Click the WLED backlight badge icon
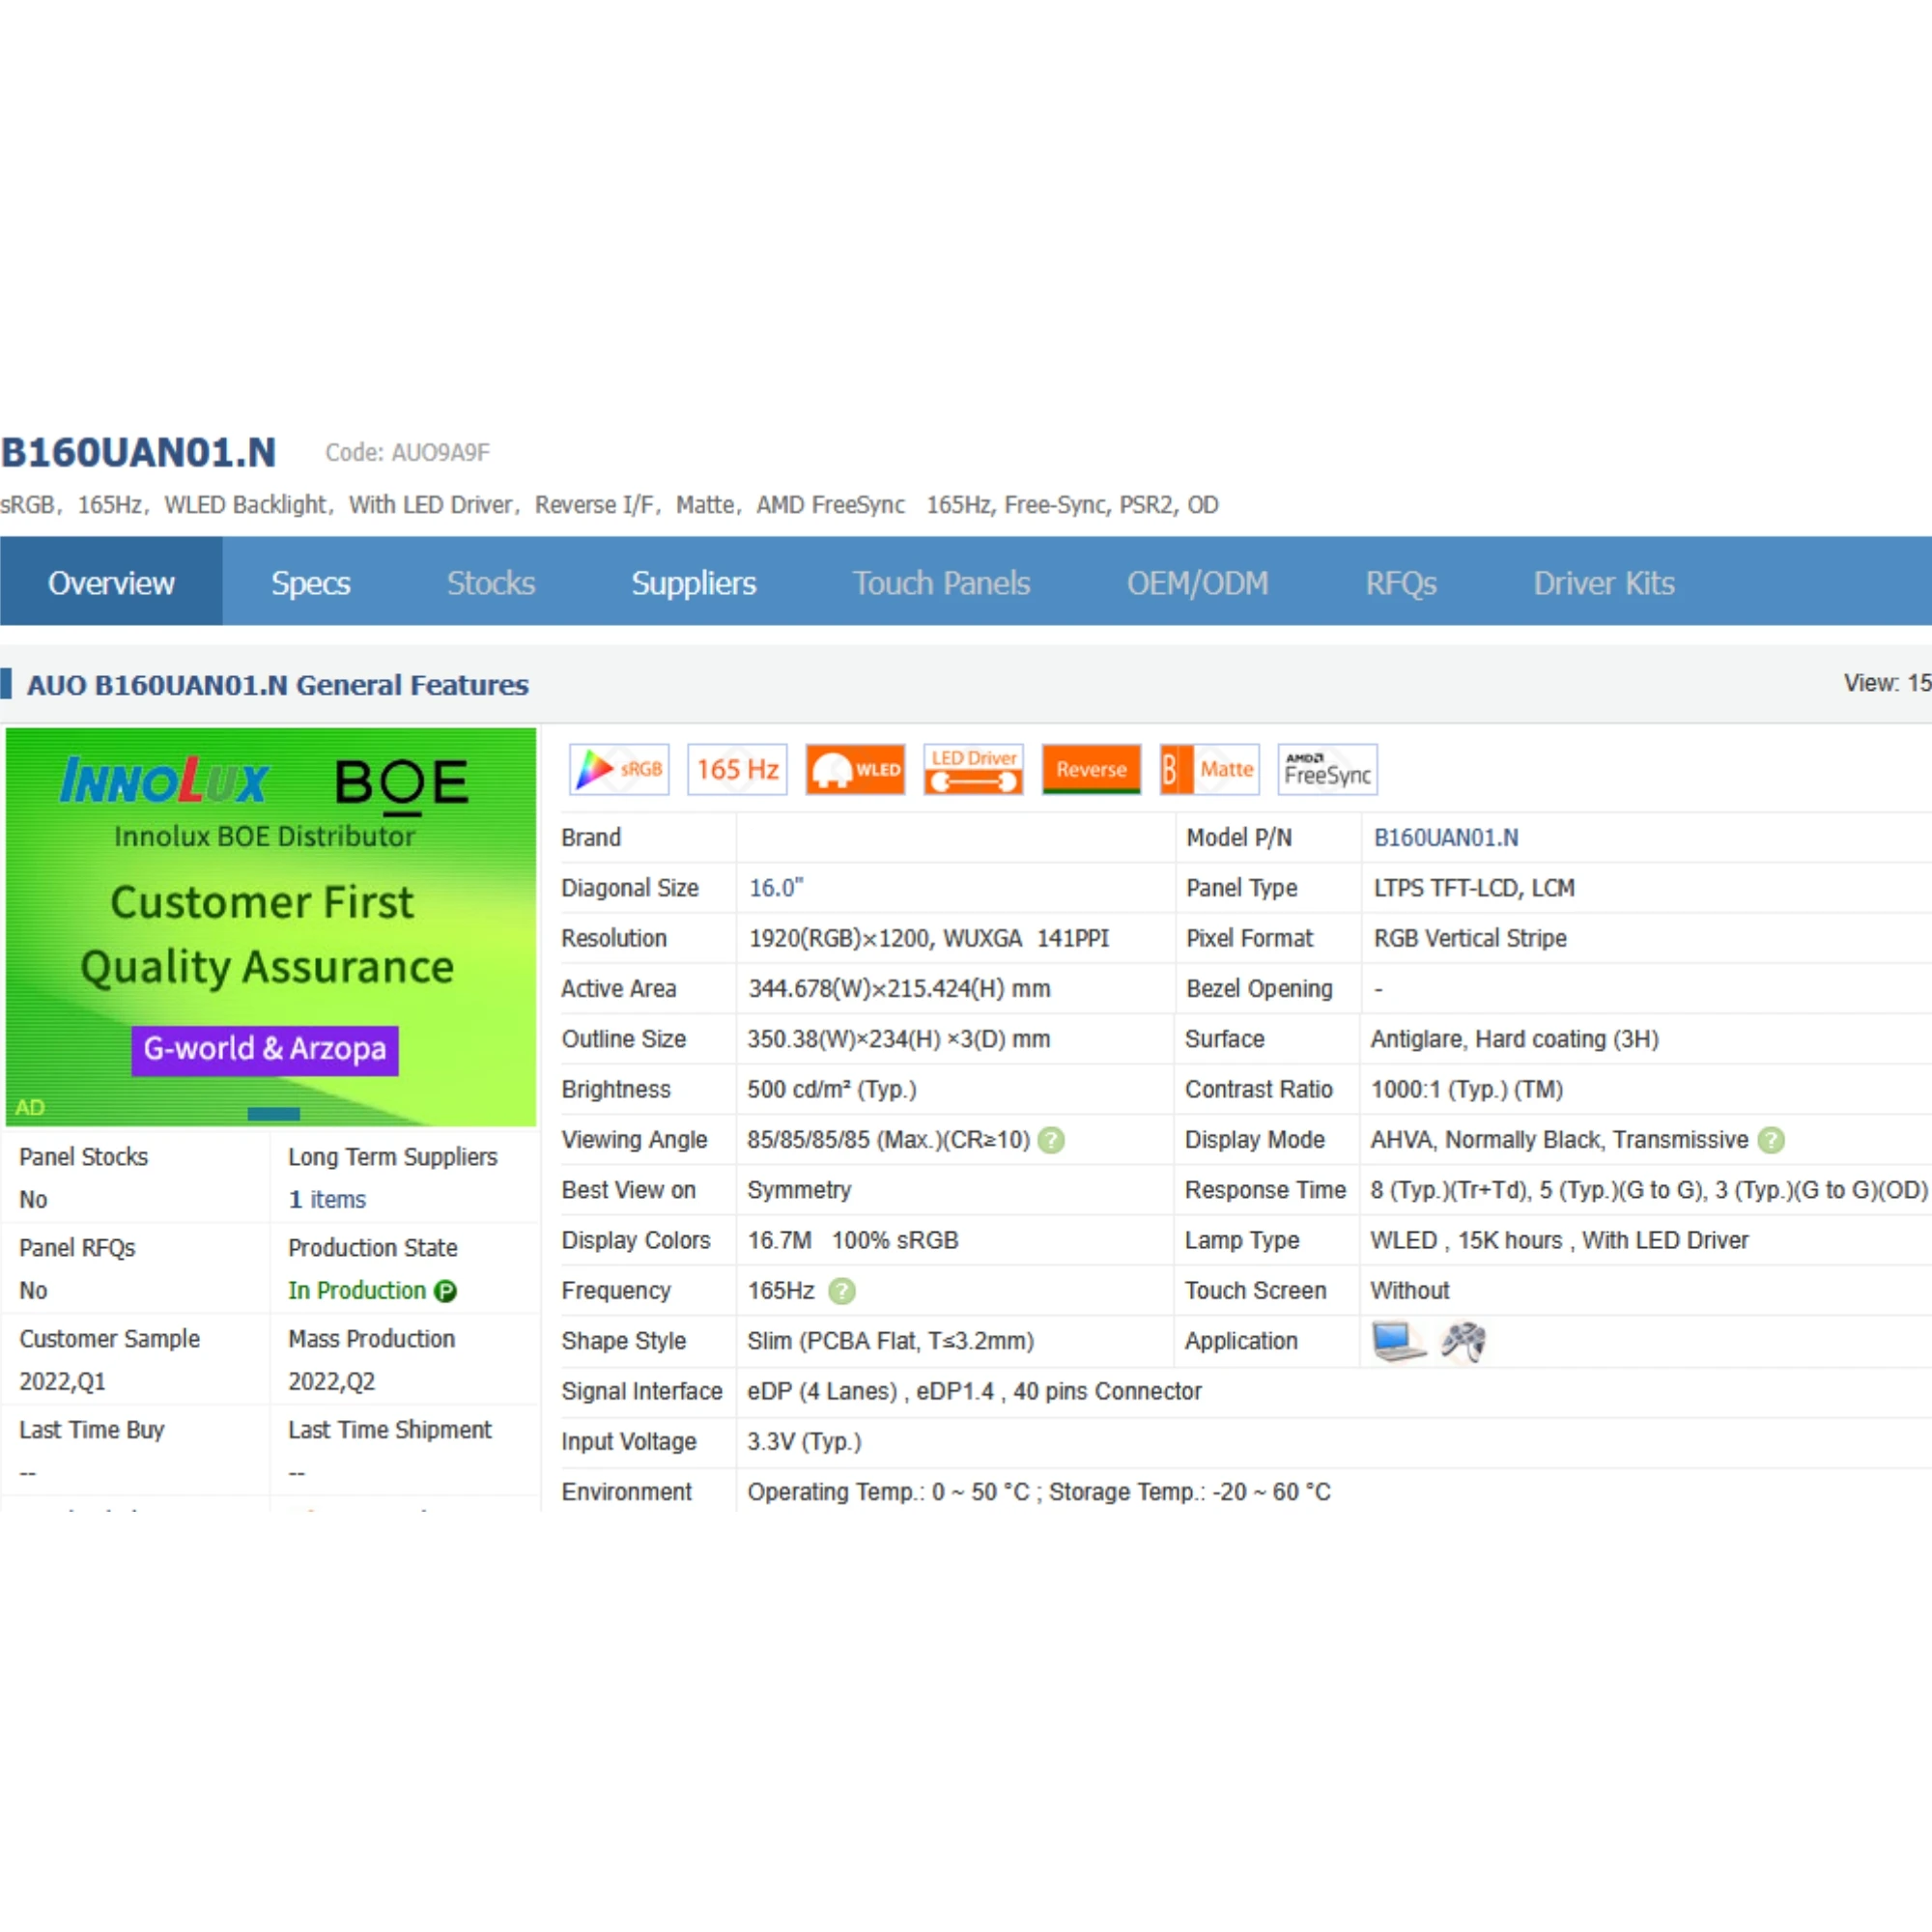 (855, 769)
